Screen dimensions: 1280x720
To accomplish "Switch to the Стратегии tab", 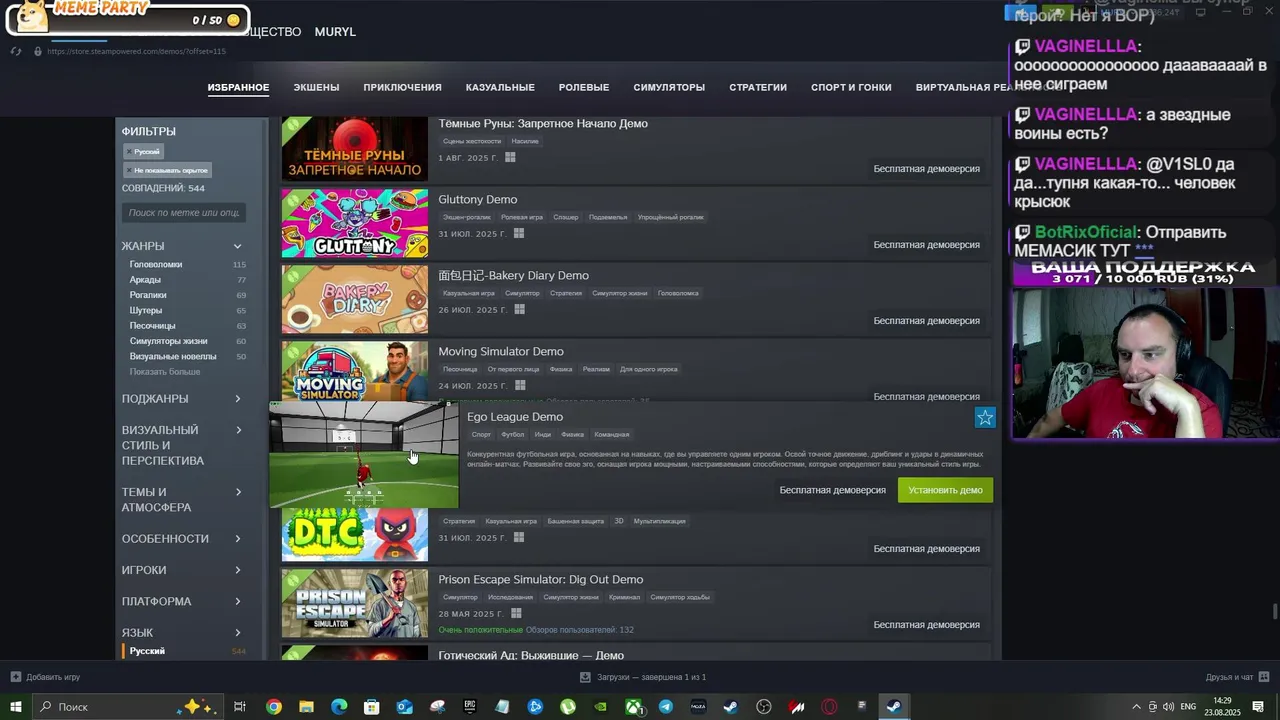I will tap(758, 87).
